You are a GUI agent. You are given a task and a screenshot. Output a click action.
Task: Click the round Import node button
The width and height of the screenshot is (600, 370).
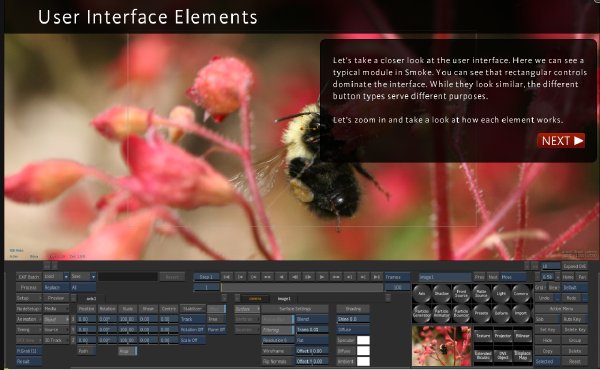pyautogui.click(x=521, y=313)
